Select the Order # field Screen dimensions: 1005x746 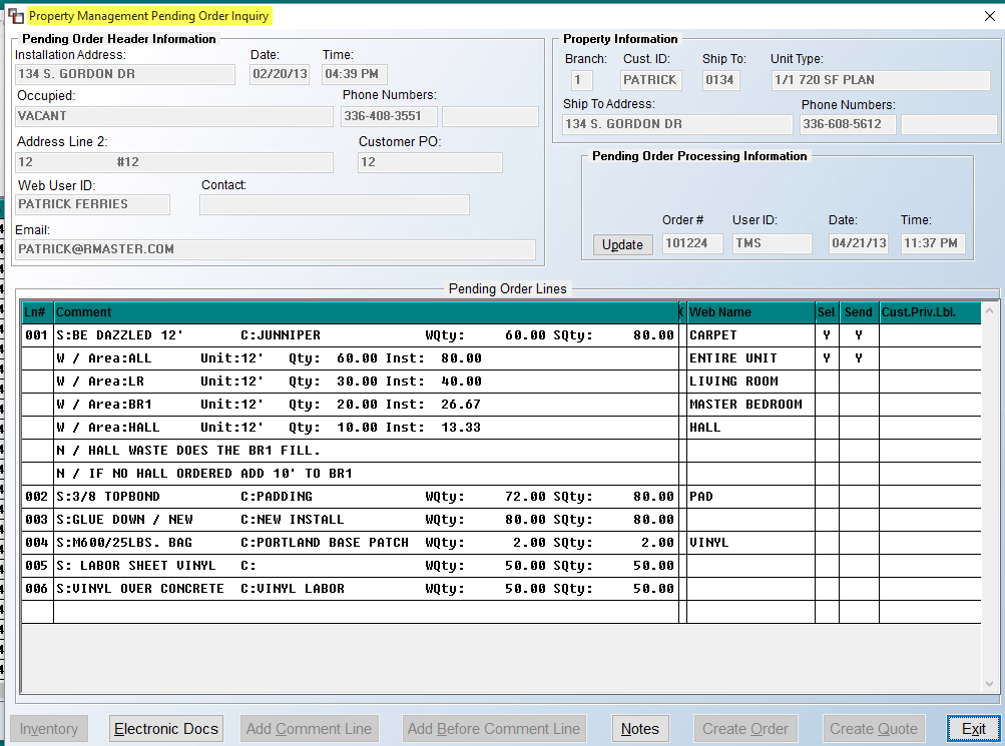(692, 244)
